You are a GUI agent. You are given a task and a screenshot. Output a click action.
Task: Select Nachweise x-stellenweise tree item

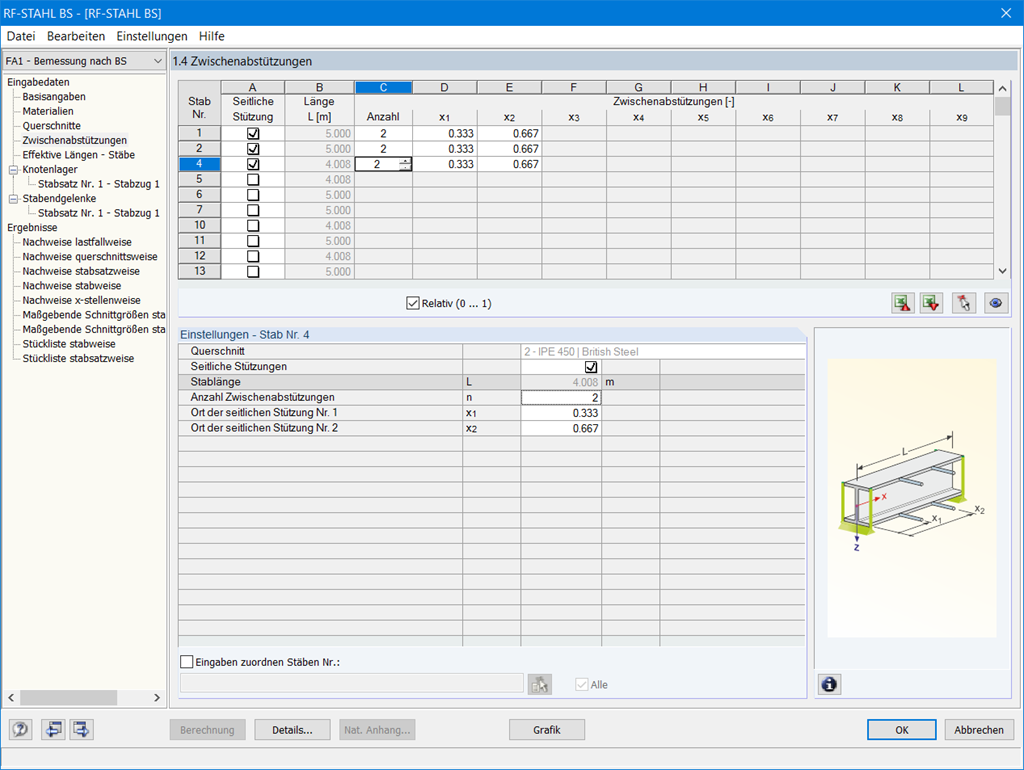click(82, 300)
